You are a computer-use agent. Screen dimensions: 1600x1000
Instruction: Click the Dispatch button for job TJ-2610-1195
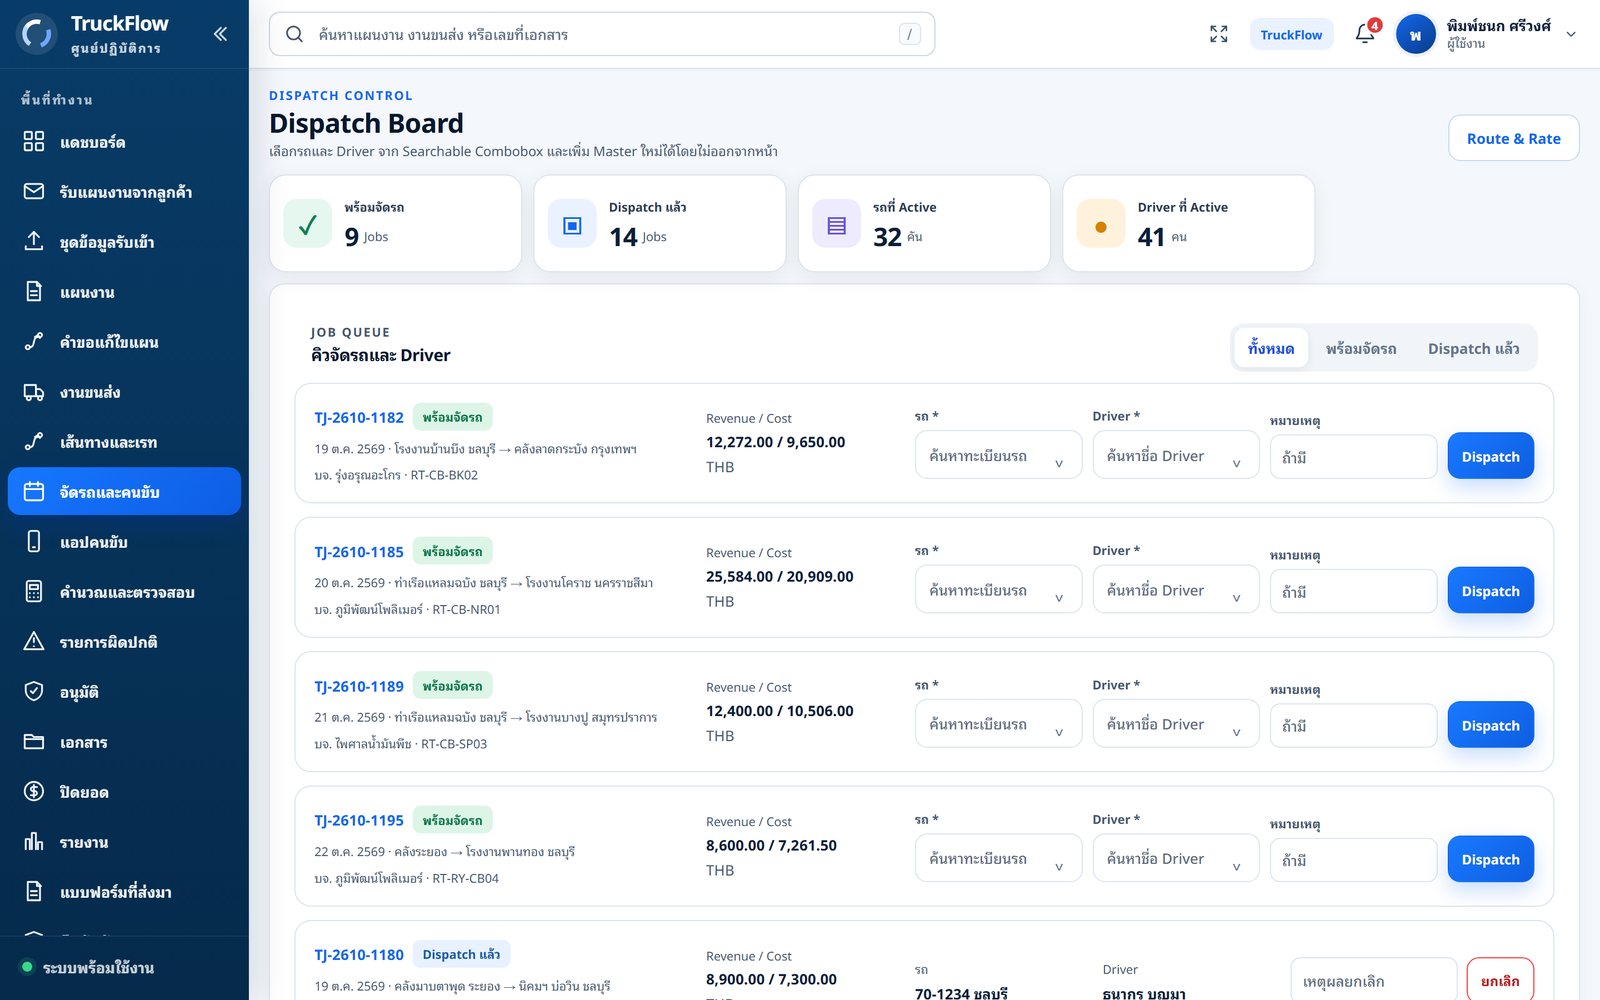click(1490, 859)
